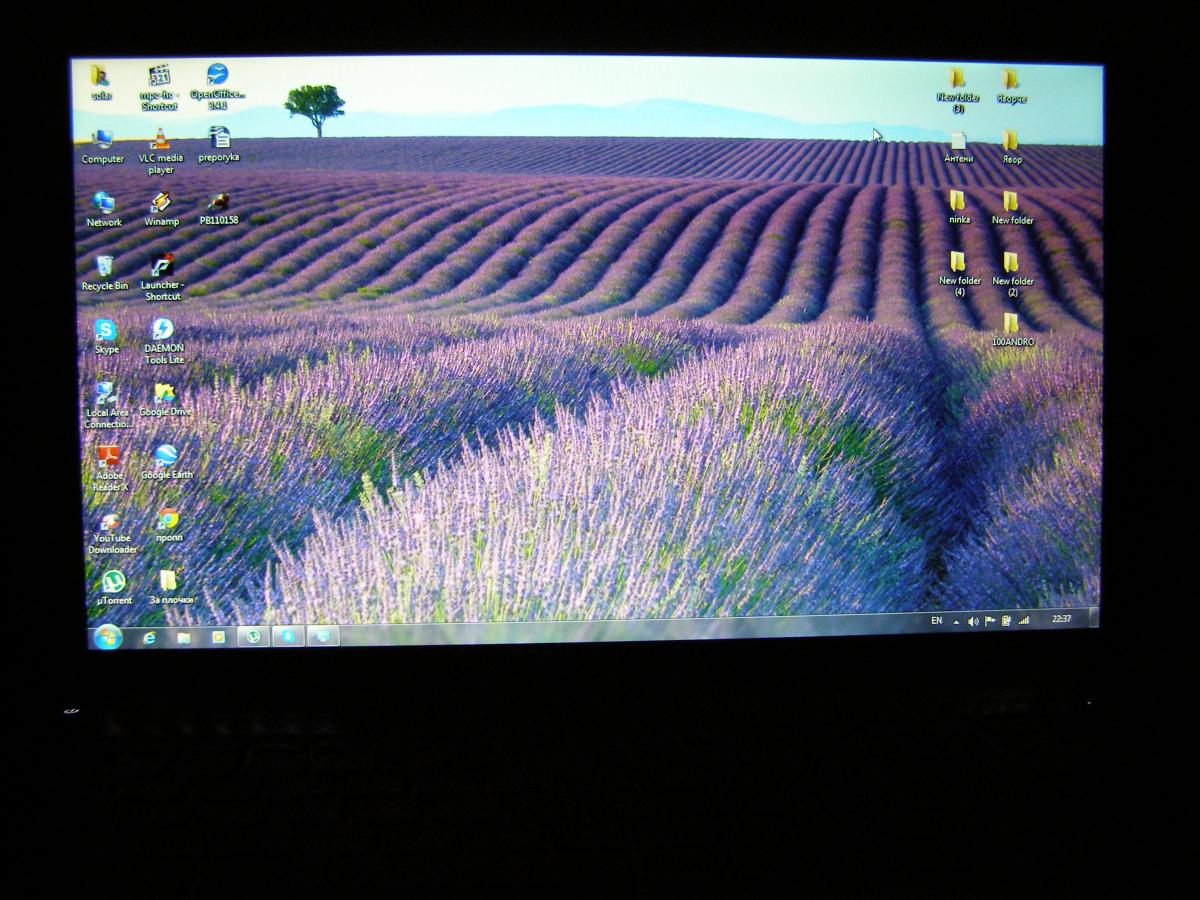Open the Google Drive desktop icon

coord(165,393)
